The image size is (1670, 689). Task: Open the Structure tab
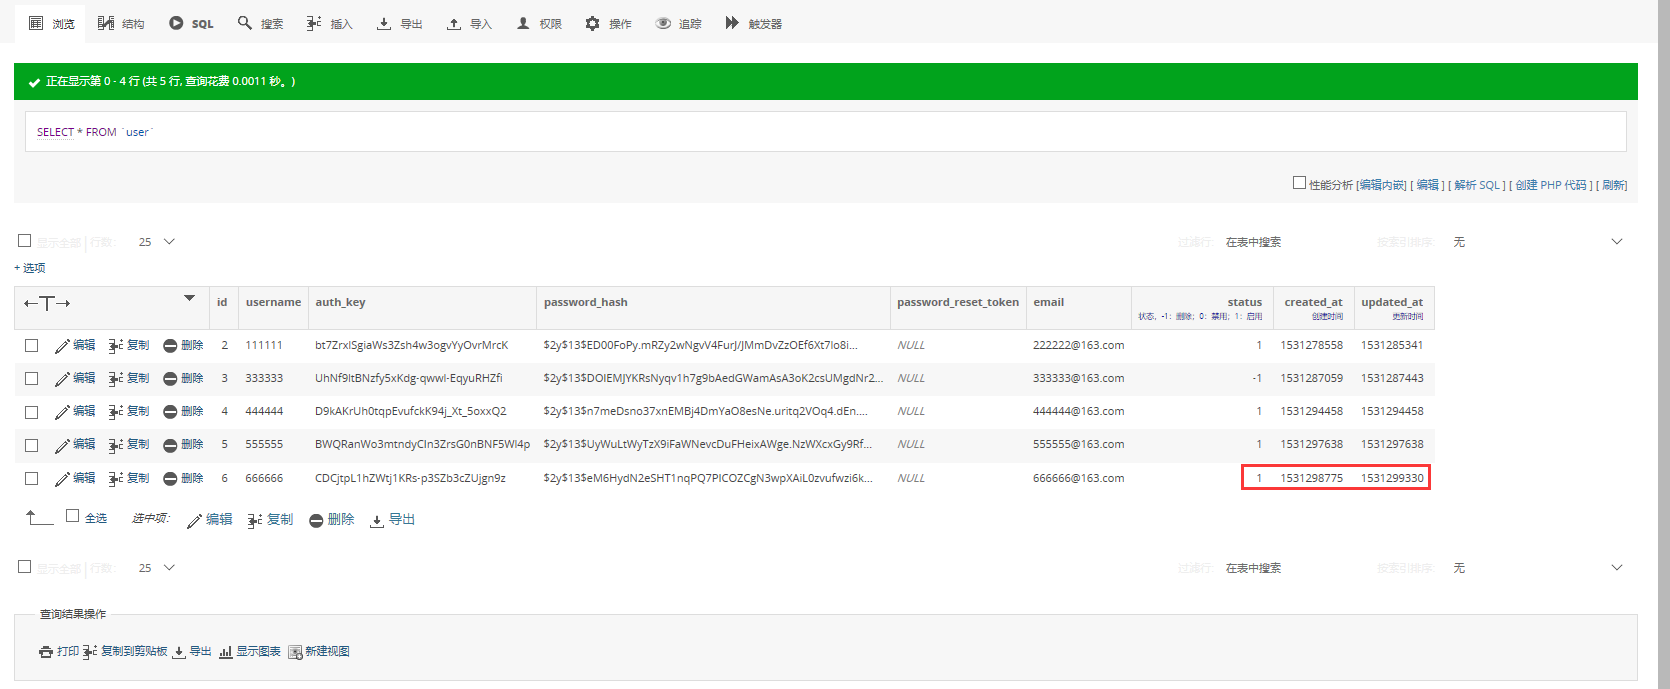point(121,23)
